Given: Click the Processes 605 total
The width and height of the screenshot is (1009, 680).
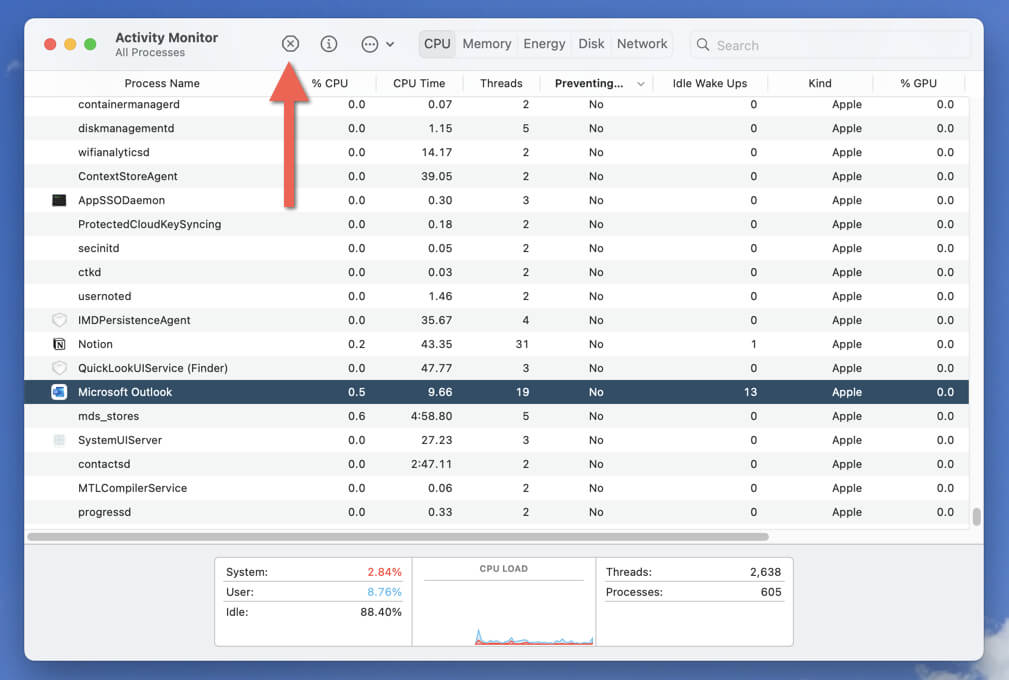Looking at the screenshot, I should [771, 592].
